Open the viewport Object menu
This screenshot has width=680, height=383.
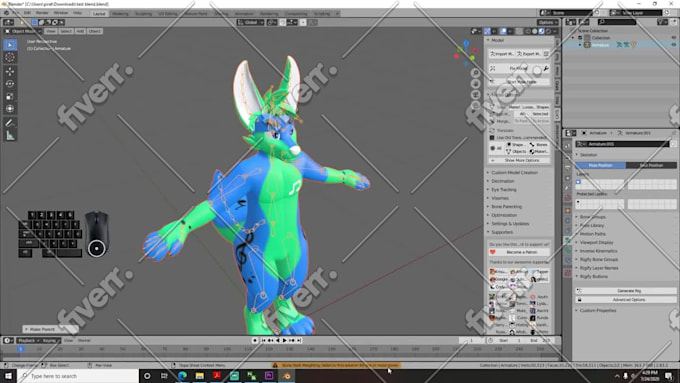point(94,31)
